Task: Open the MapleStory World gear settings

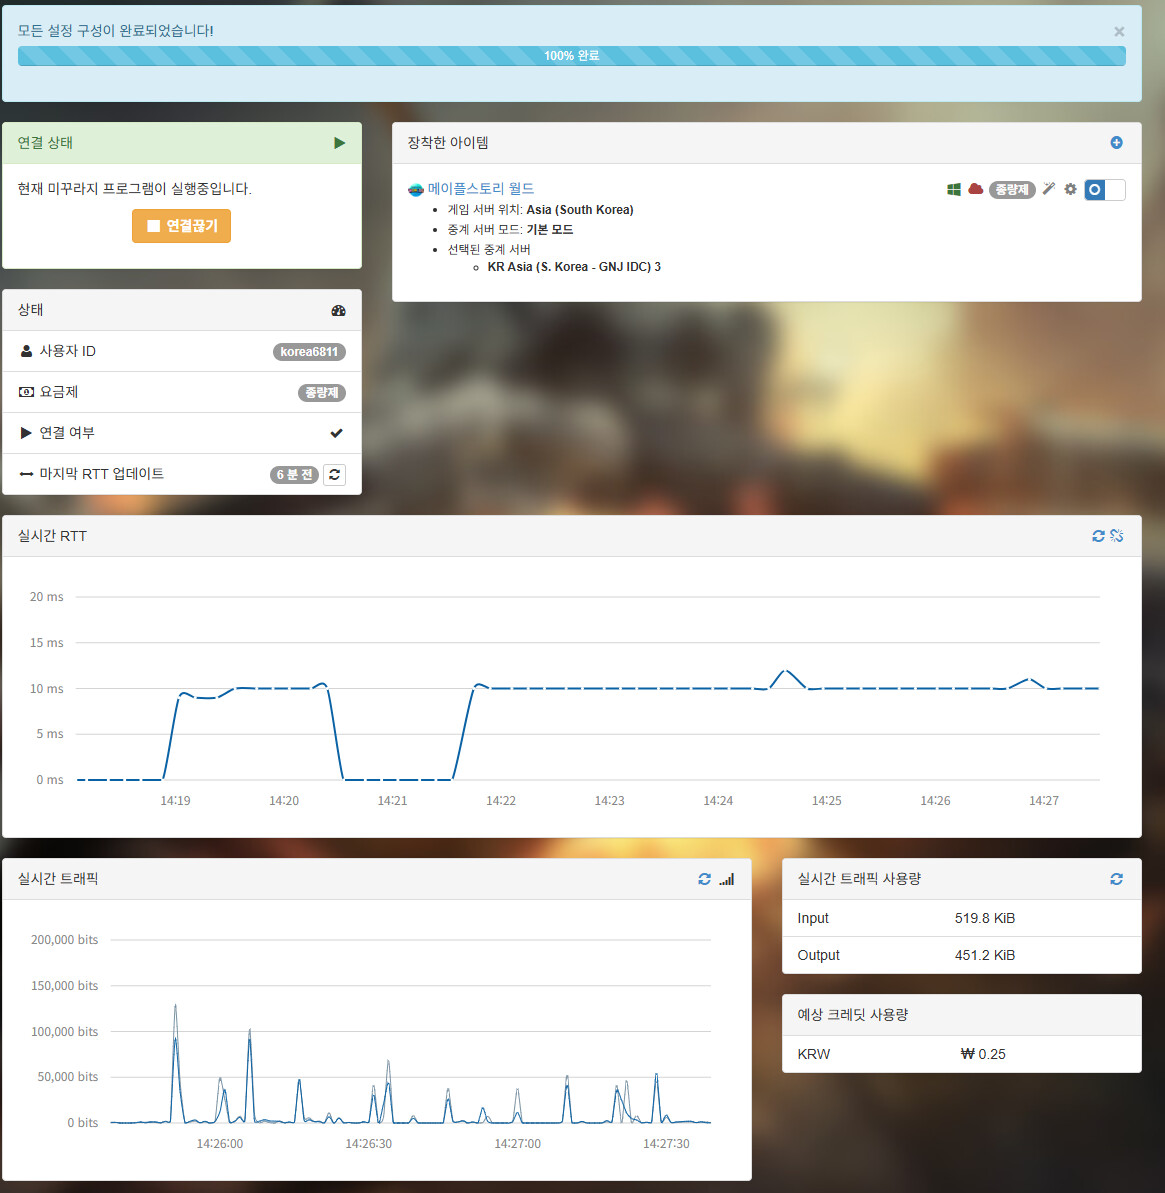Action: click(1070, 189)
